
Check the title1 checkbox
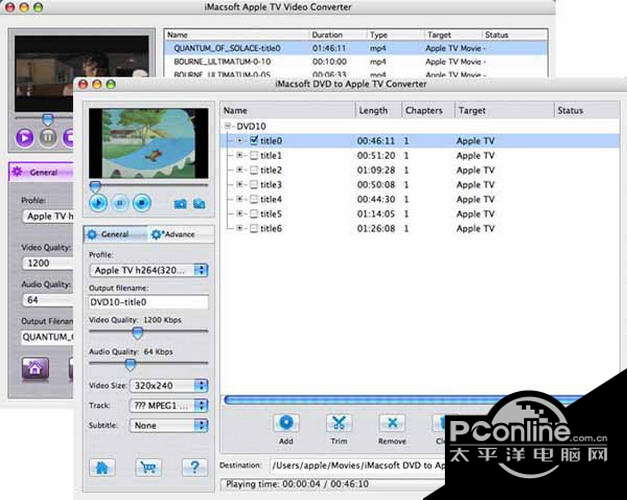tap(254, 155)
